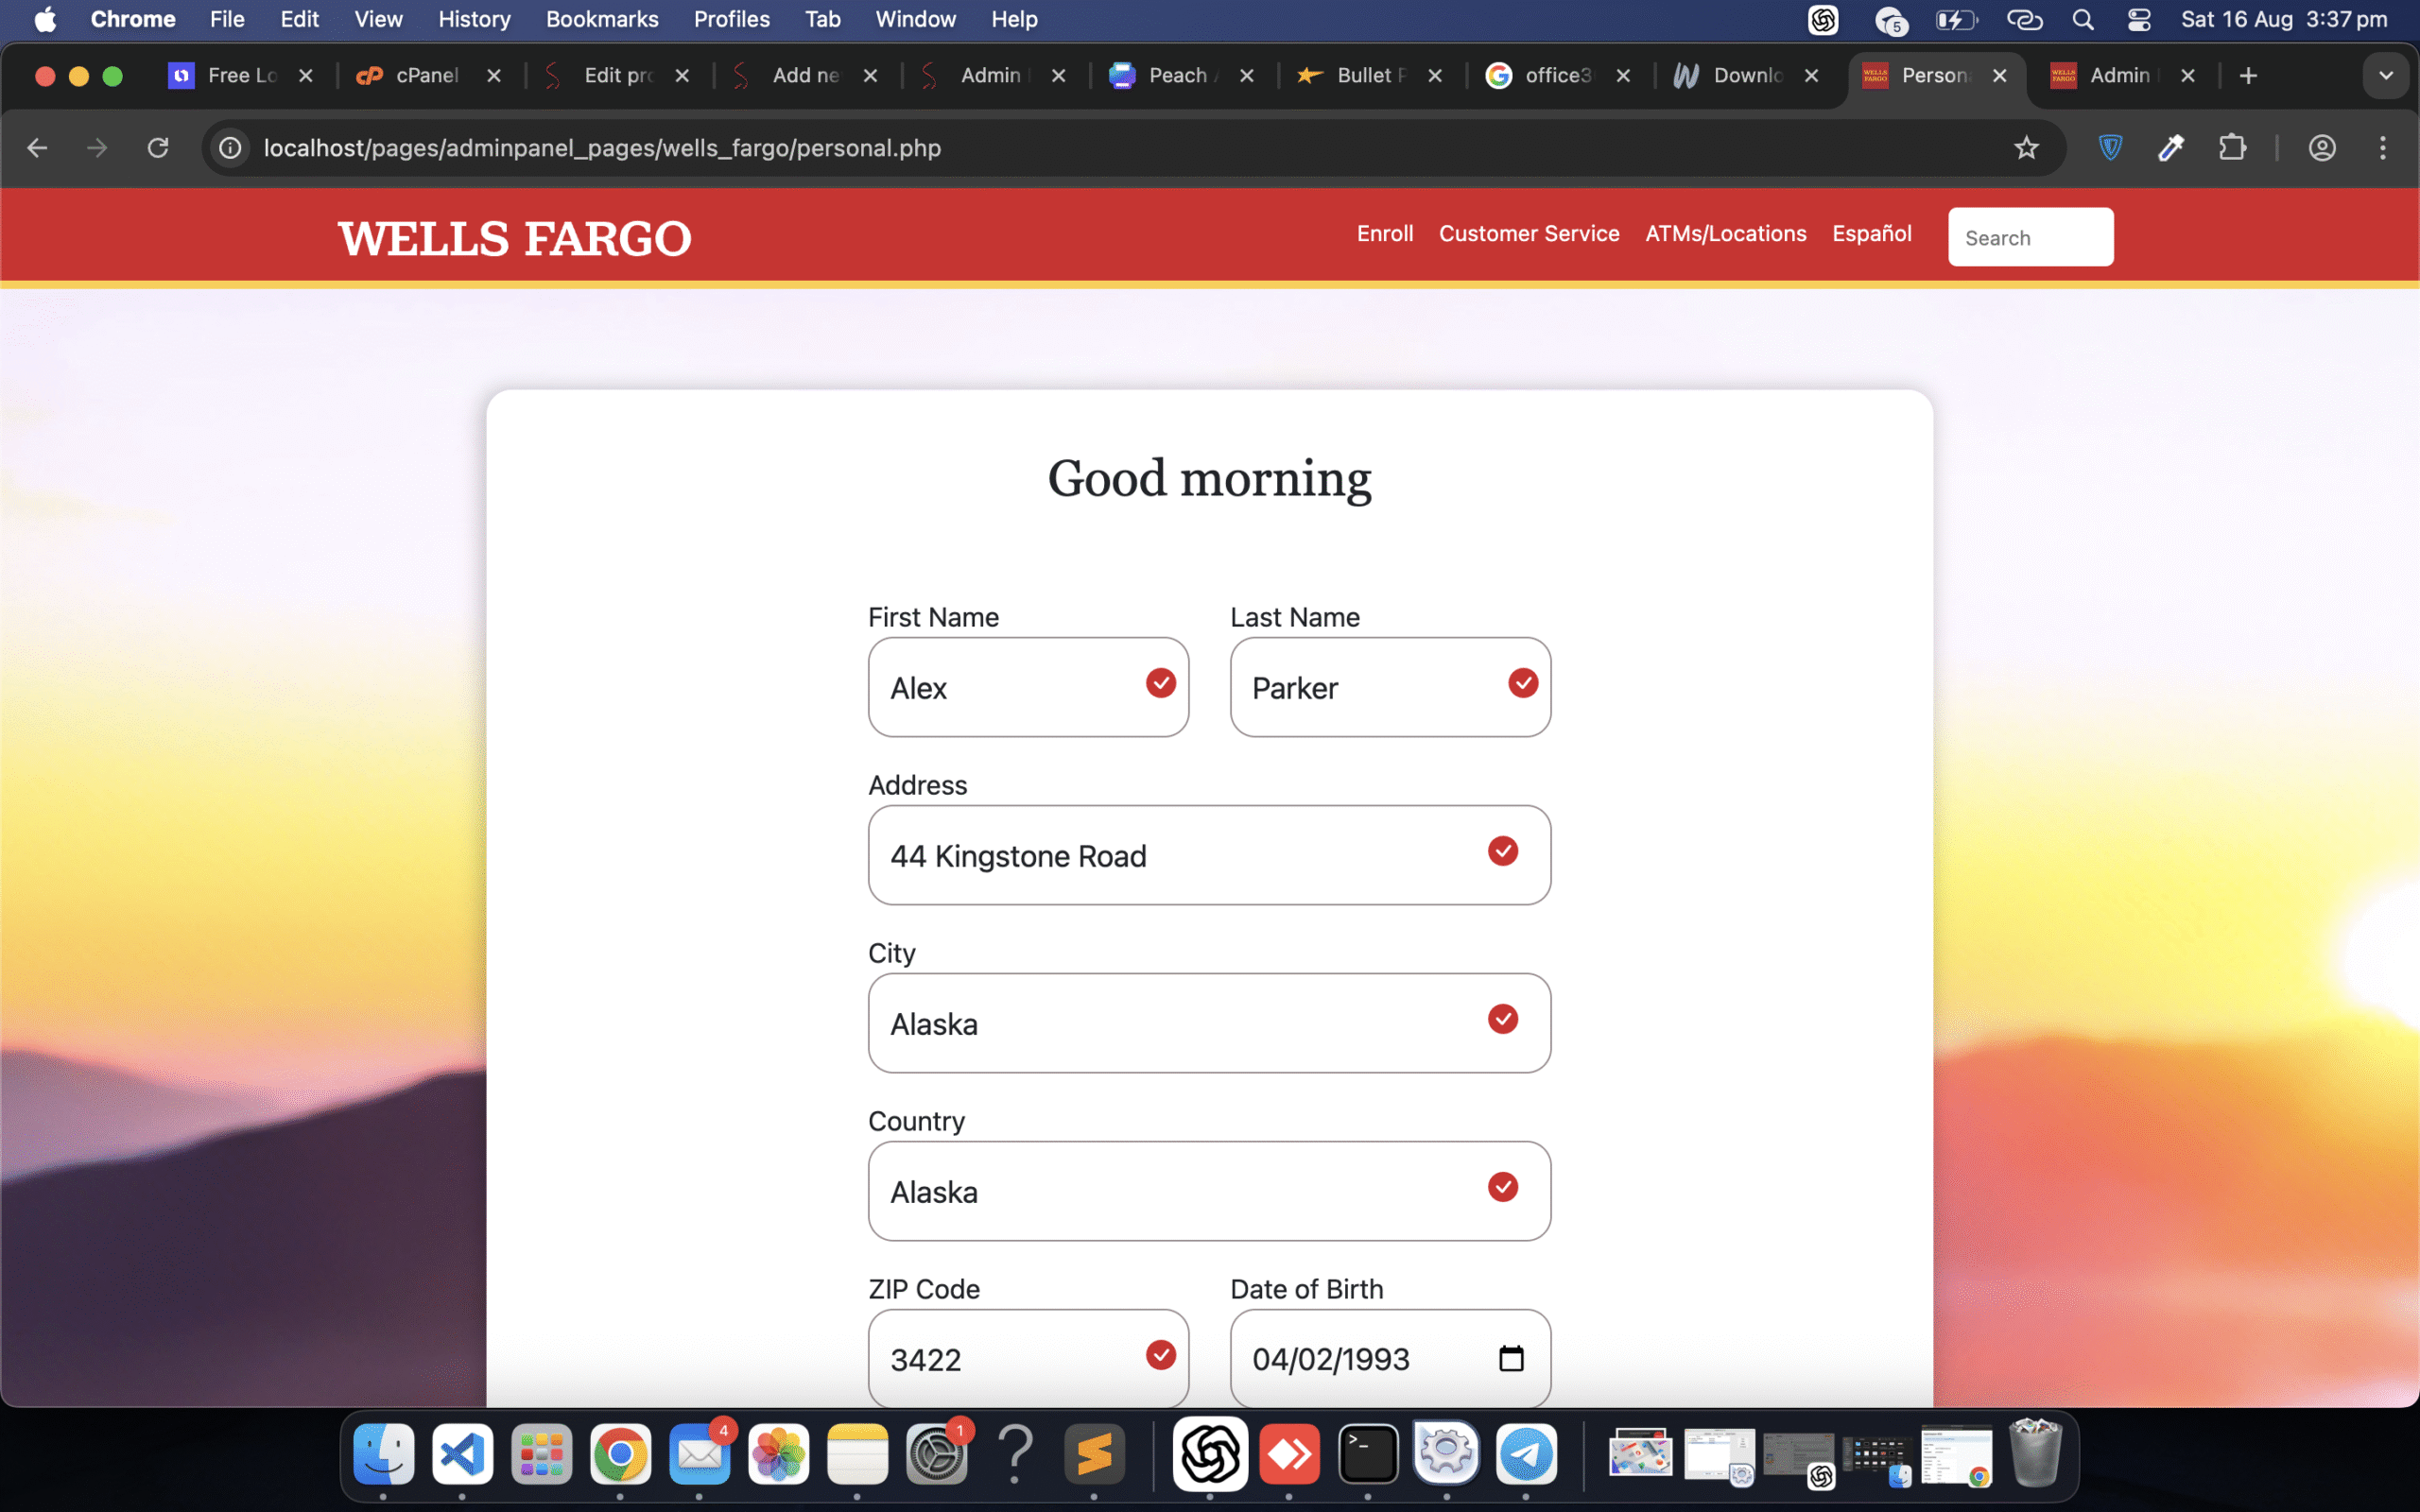Expand the tab search dropdown arrow

(x=2386, y=76)
